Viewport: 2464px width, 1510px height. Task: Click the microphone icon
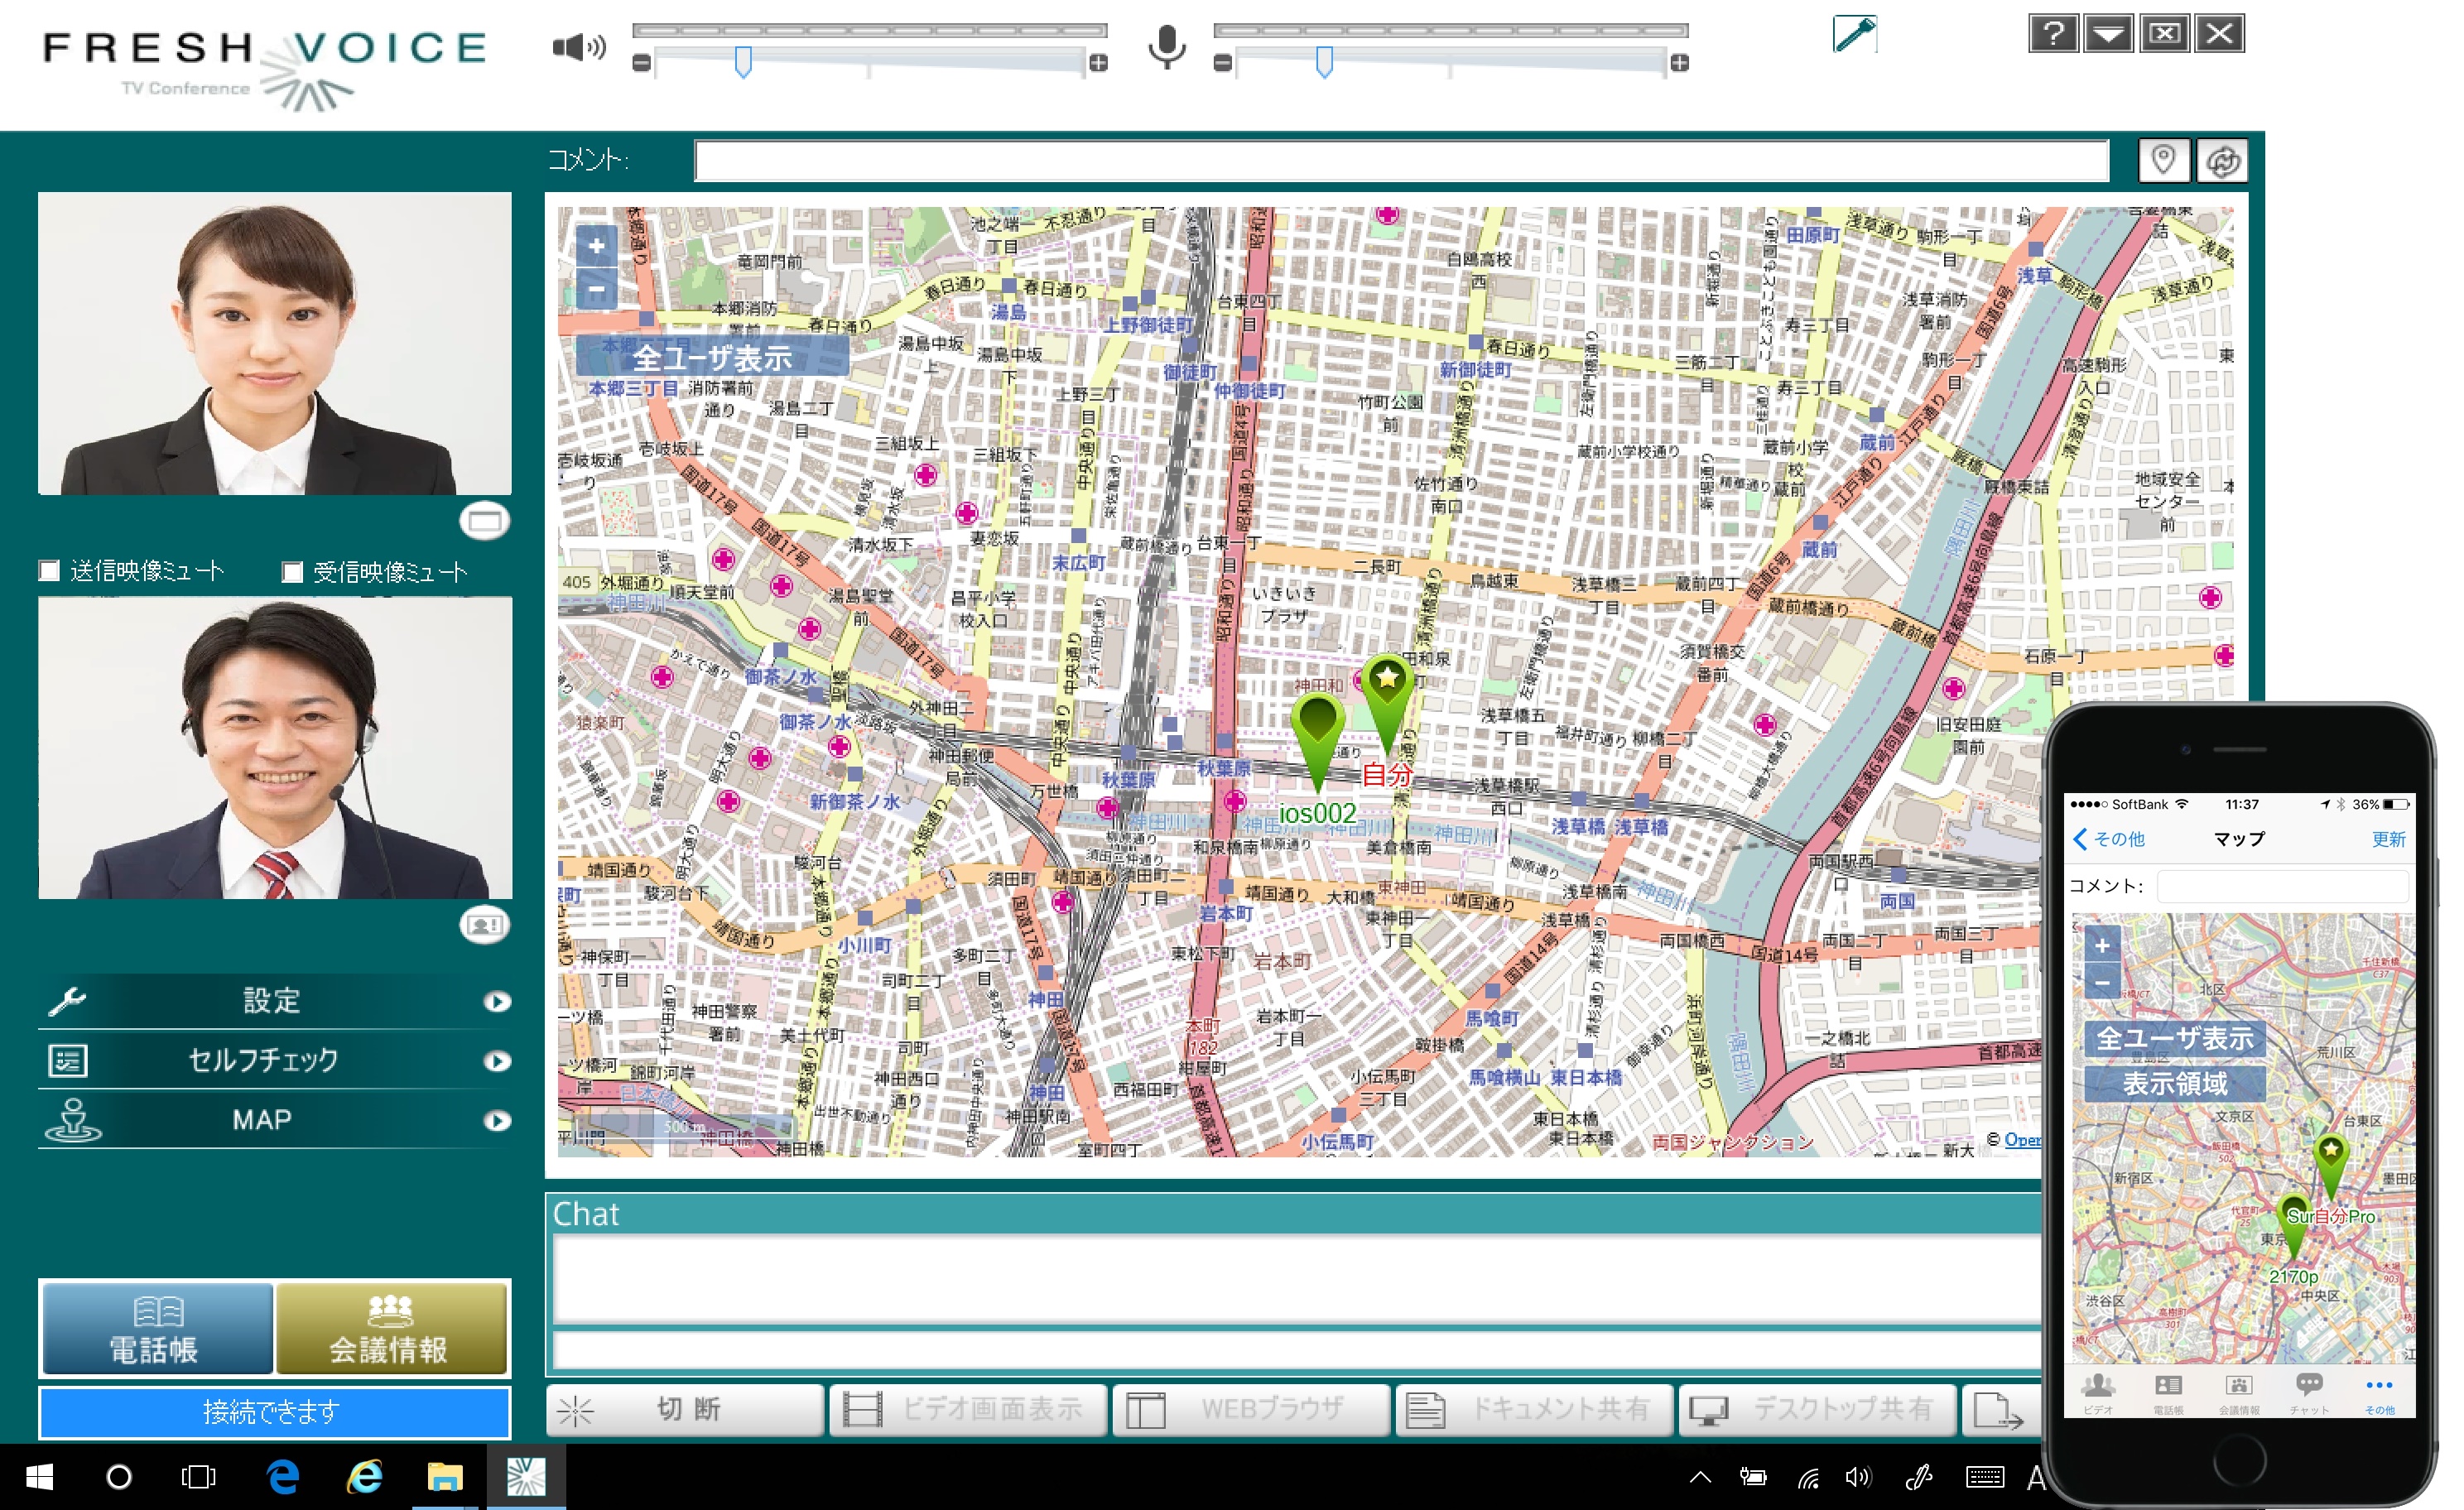pyautogui.click(x=1166, y=46)
